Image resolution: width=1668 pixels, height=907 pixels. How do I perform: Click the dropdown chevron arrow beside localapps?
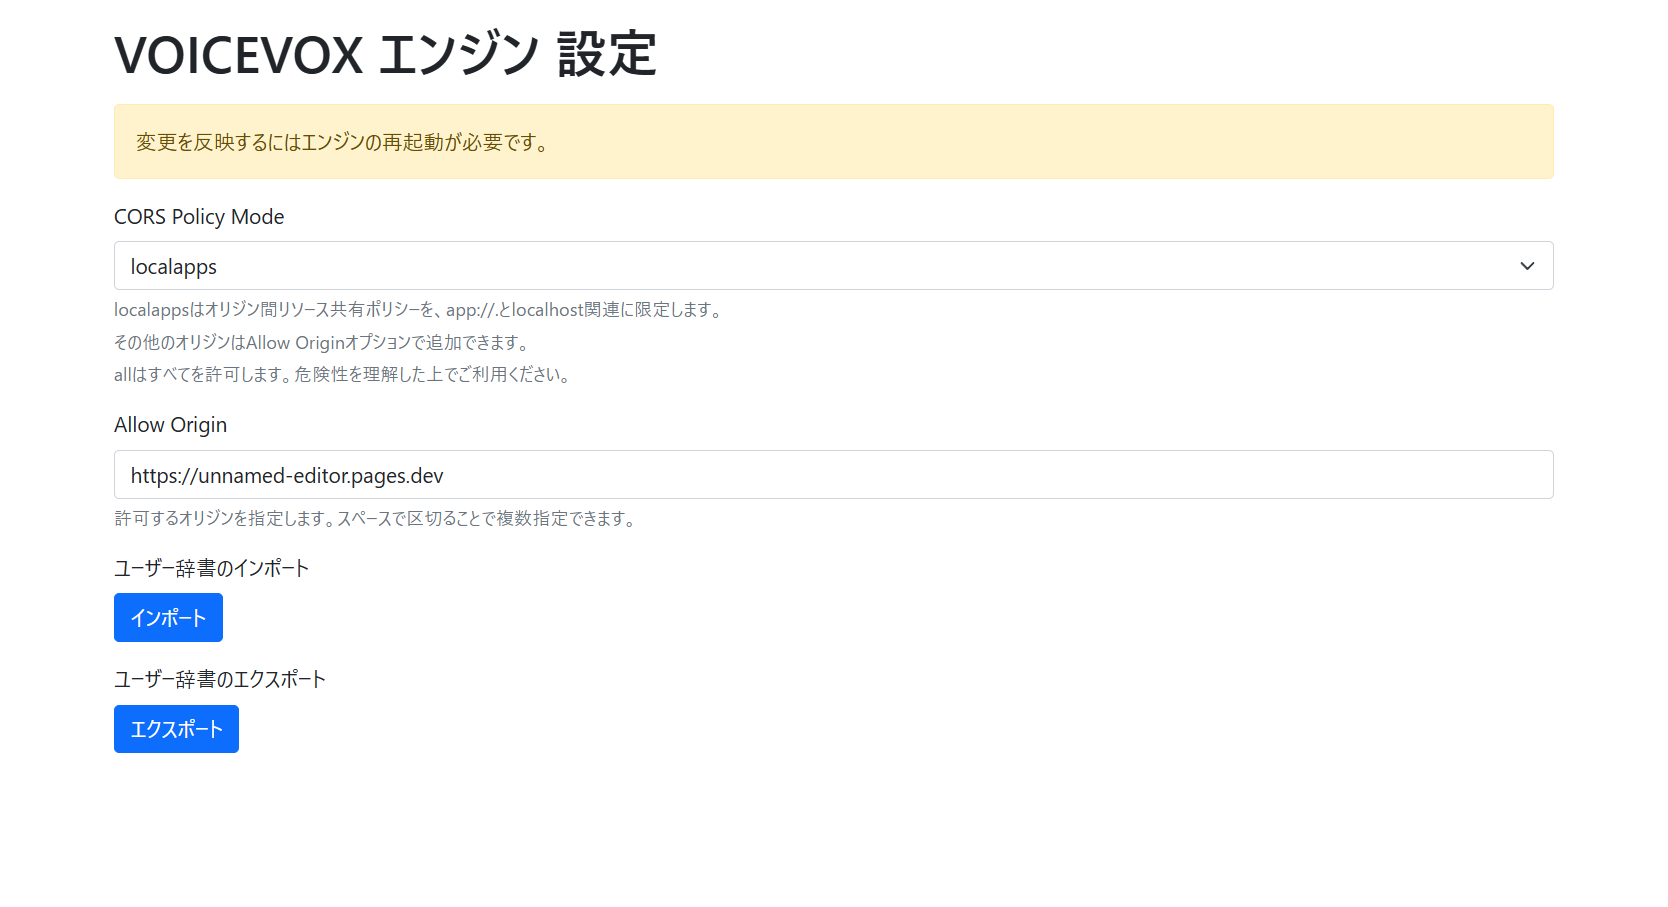pyautogui.click(x=1527, y=266)
